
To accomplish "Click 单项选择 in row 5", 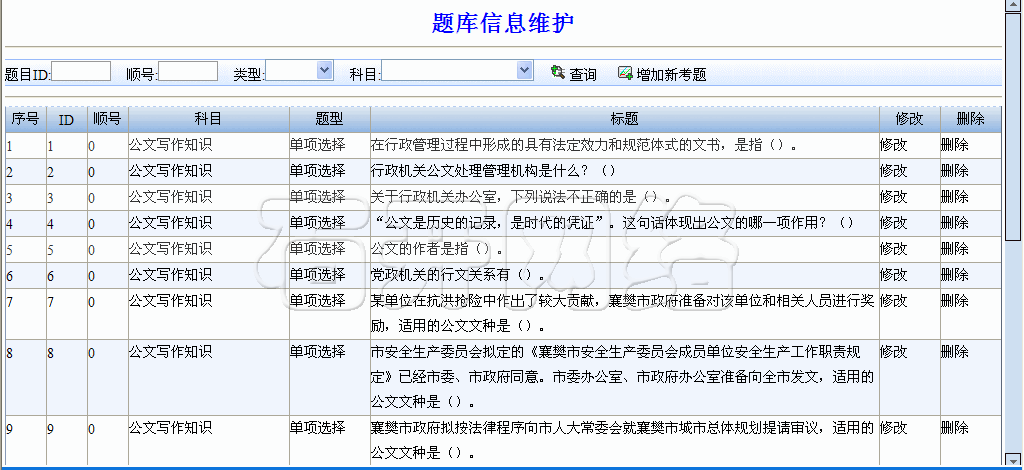I will [x=317, y=249].
